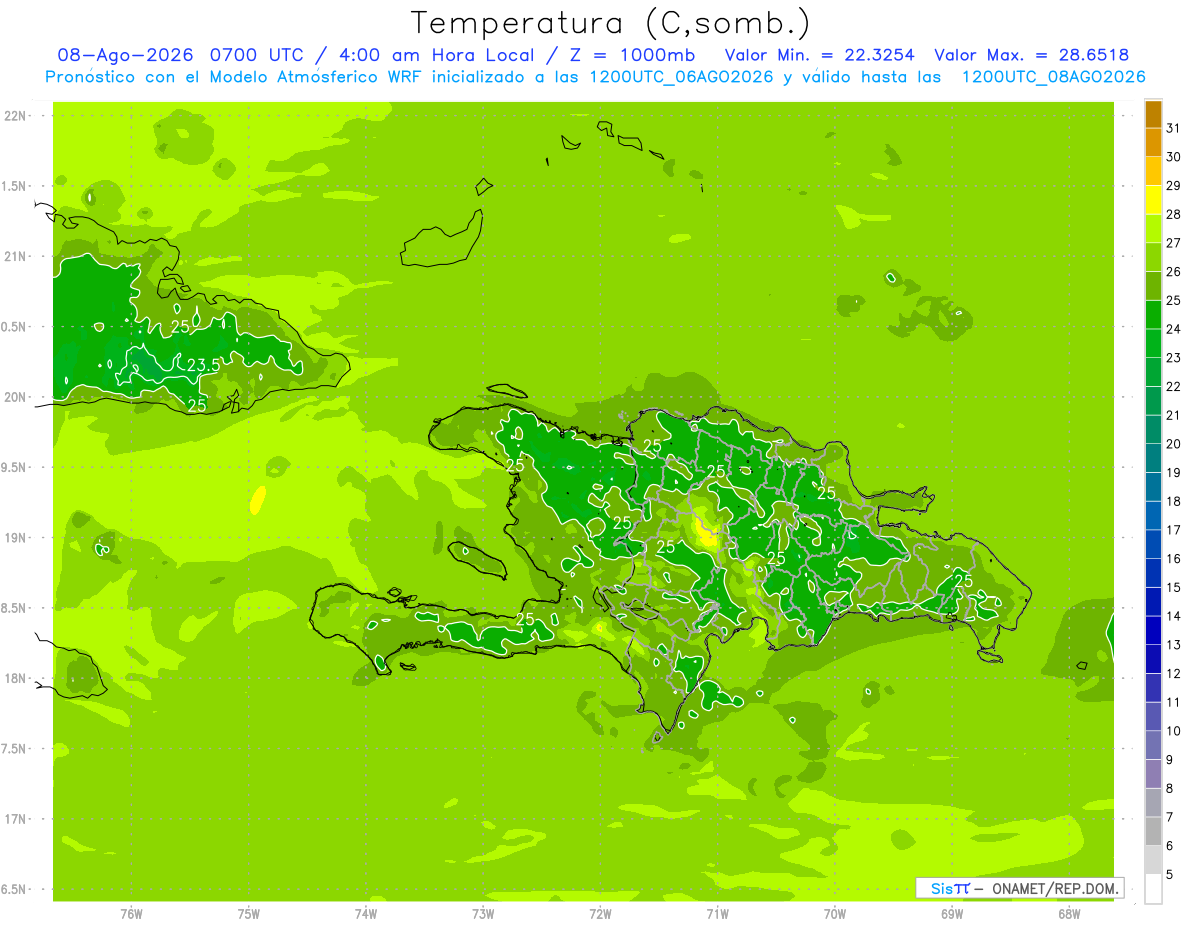Click the blue legend swatch between 15 and 16

tap(1153, 574)
